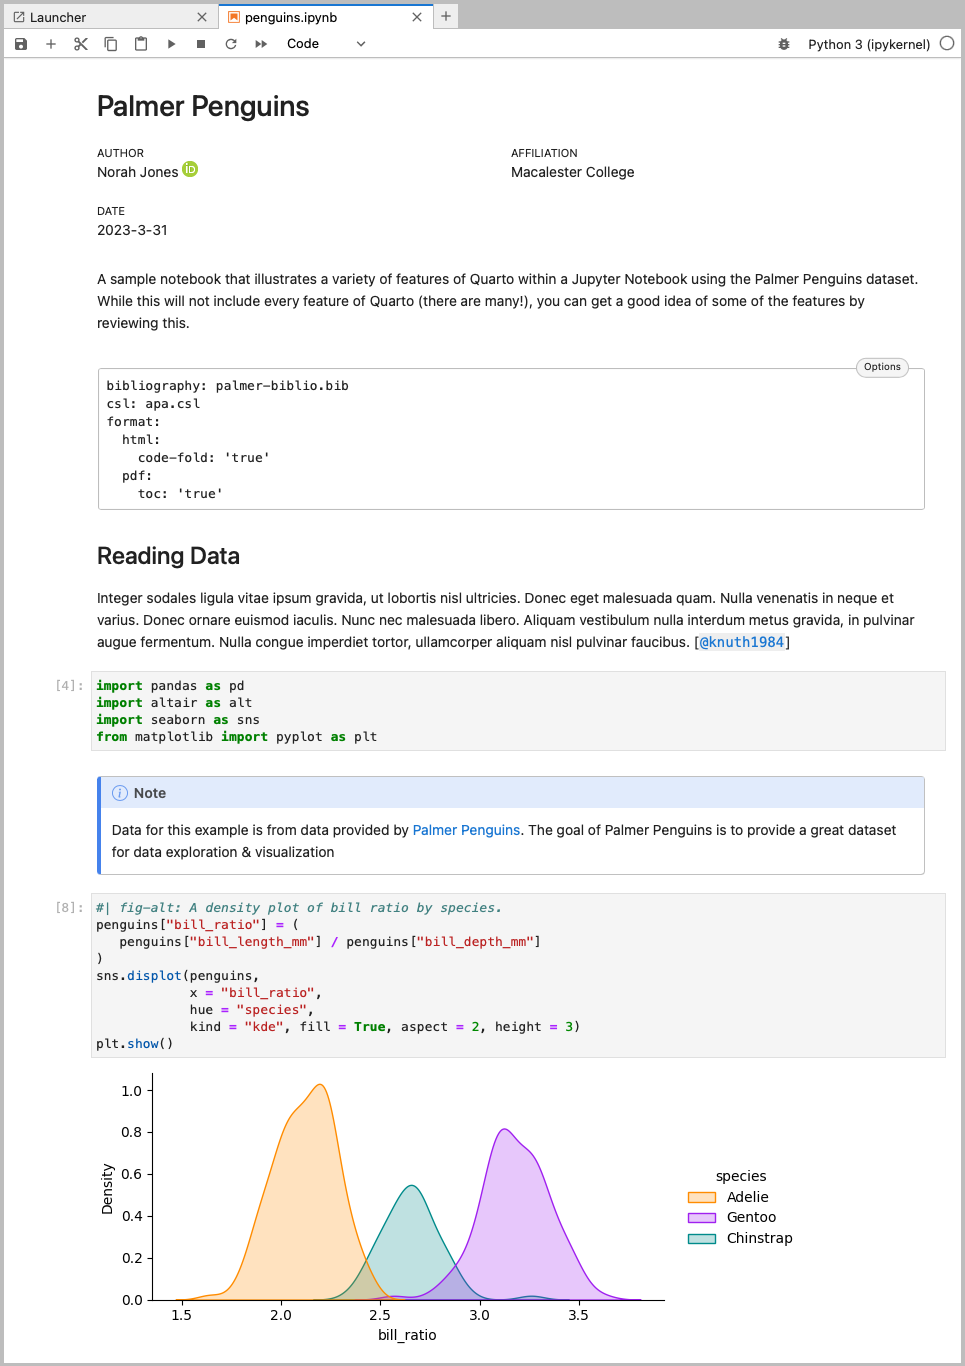
Task: Open a new launcher tab
Action: click(446, 16)
